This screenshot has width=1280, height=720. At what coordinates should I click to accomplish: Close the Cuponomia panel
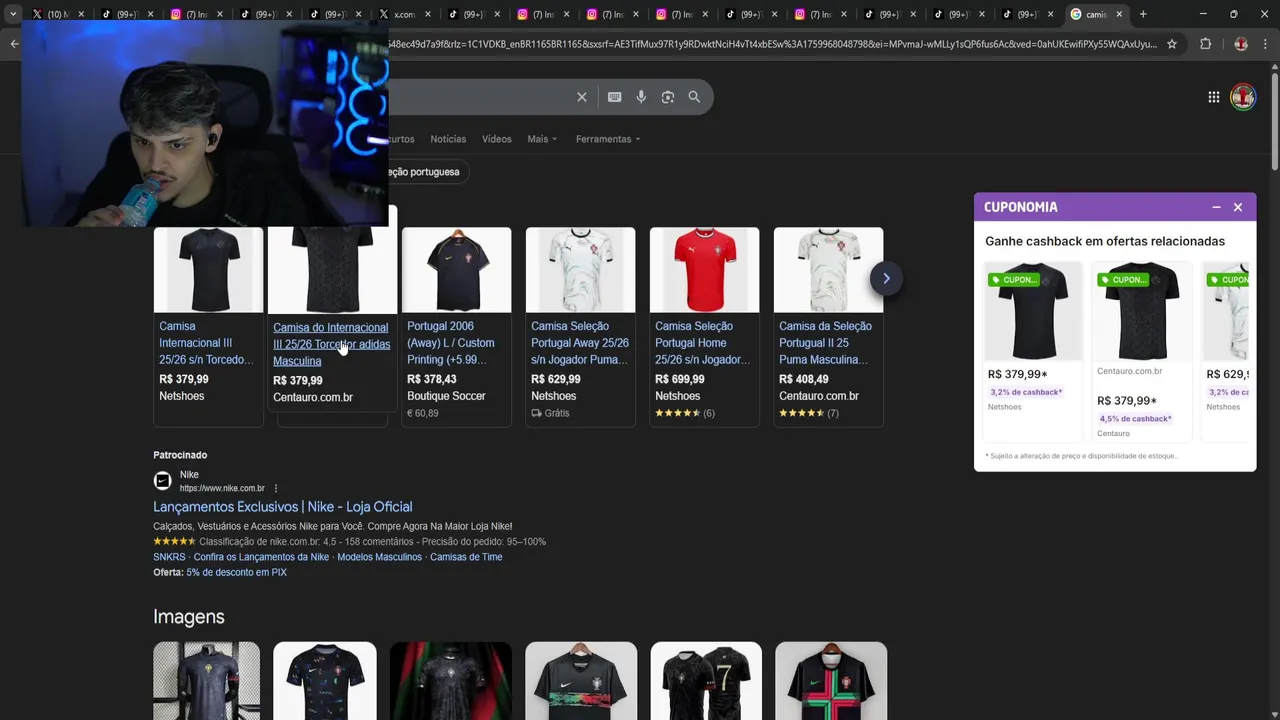1238,207
